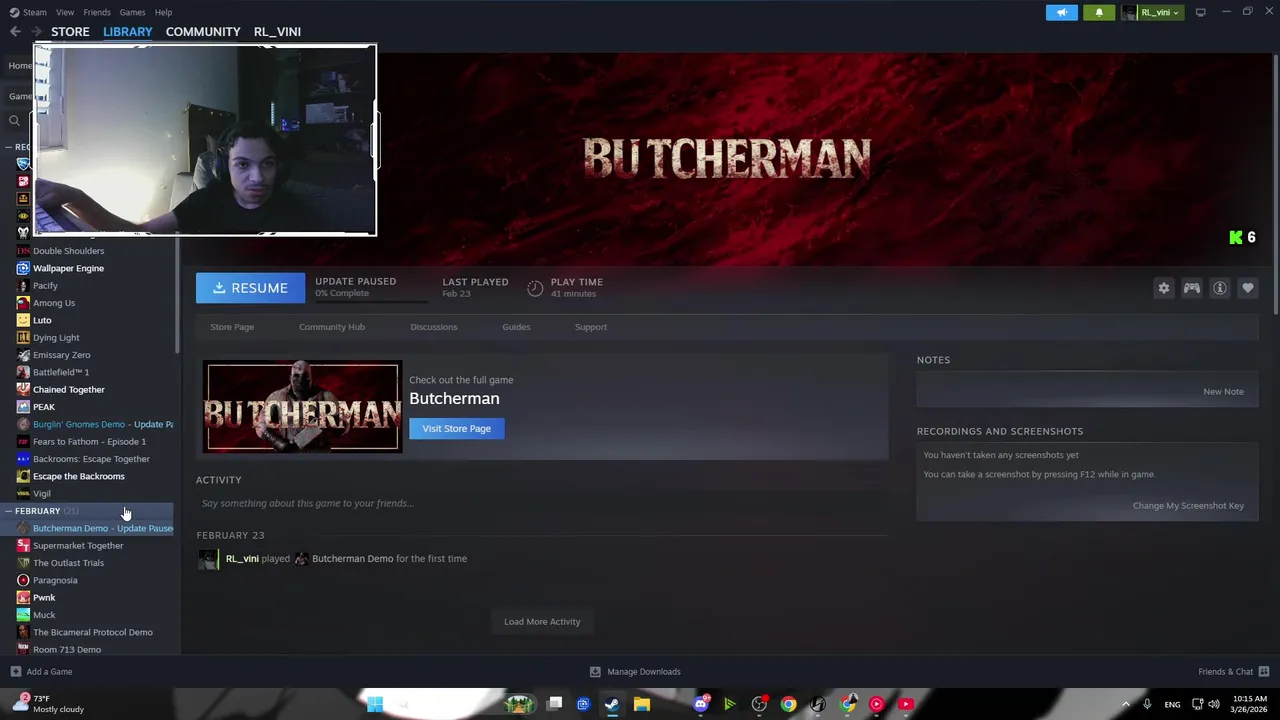
Task: Go back using the navigation arrow
Action: (x=15, y=31)
